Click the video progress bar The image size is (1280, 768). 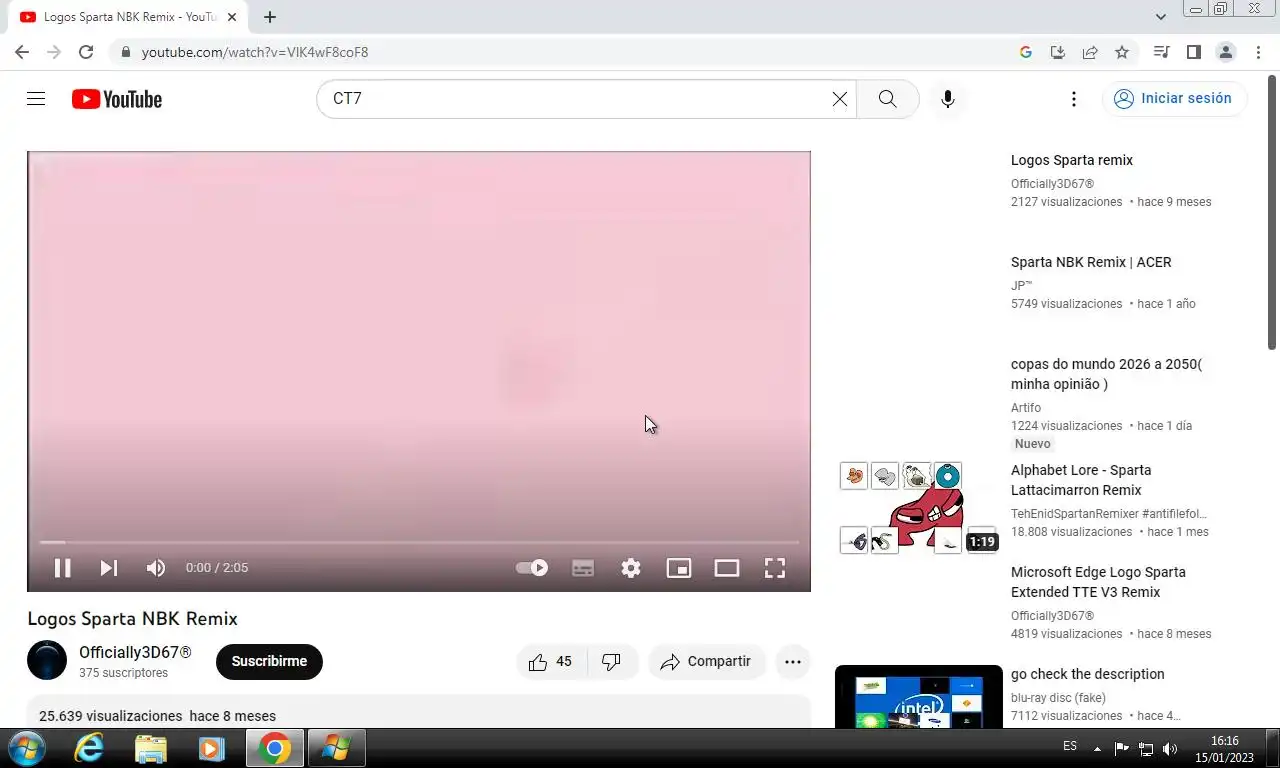[x=419, y=542]
